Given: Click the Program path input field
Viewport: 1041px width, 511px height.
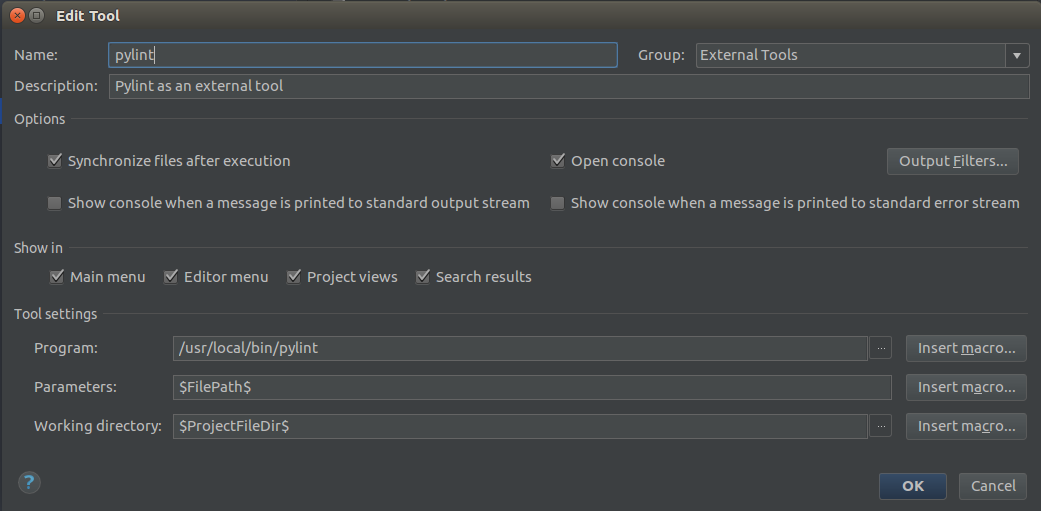Looking at the screenshot, I should [520, 348].
